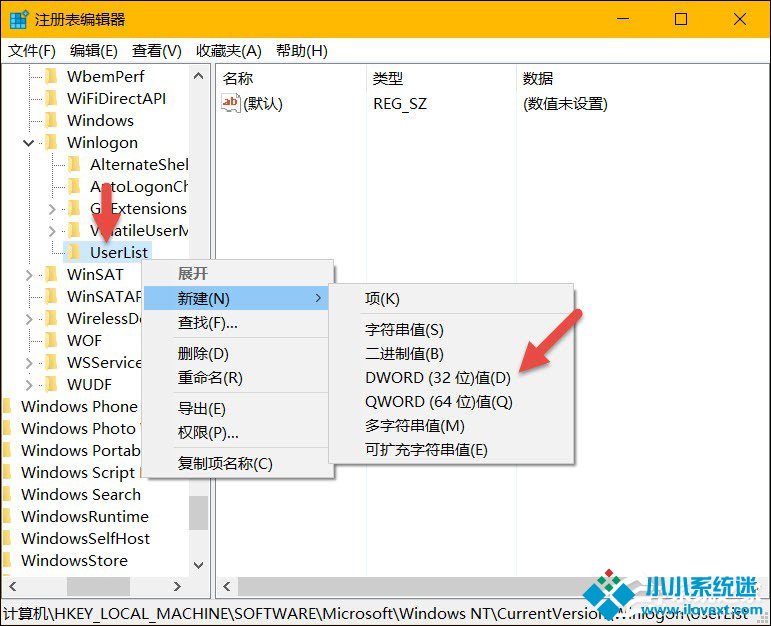The height and width of the screenshot is (626, 771).
Task: Expand the GPExtensions subkey
Action: (x=52, y=209)
